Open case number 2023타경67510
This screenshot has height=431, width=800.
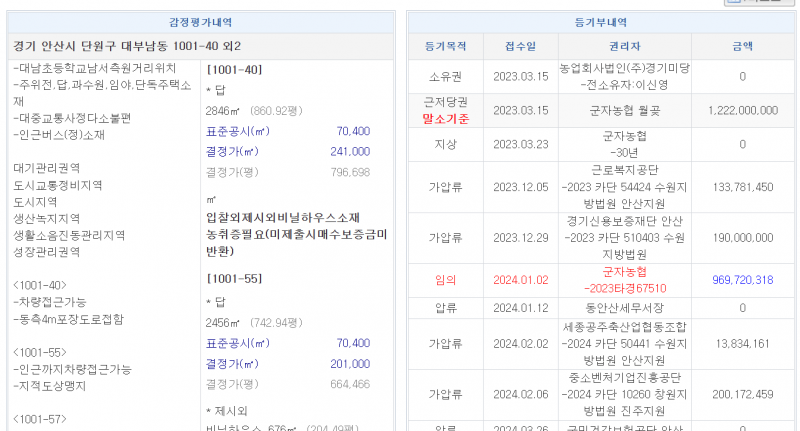click(x=626, y=288)
